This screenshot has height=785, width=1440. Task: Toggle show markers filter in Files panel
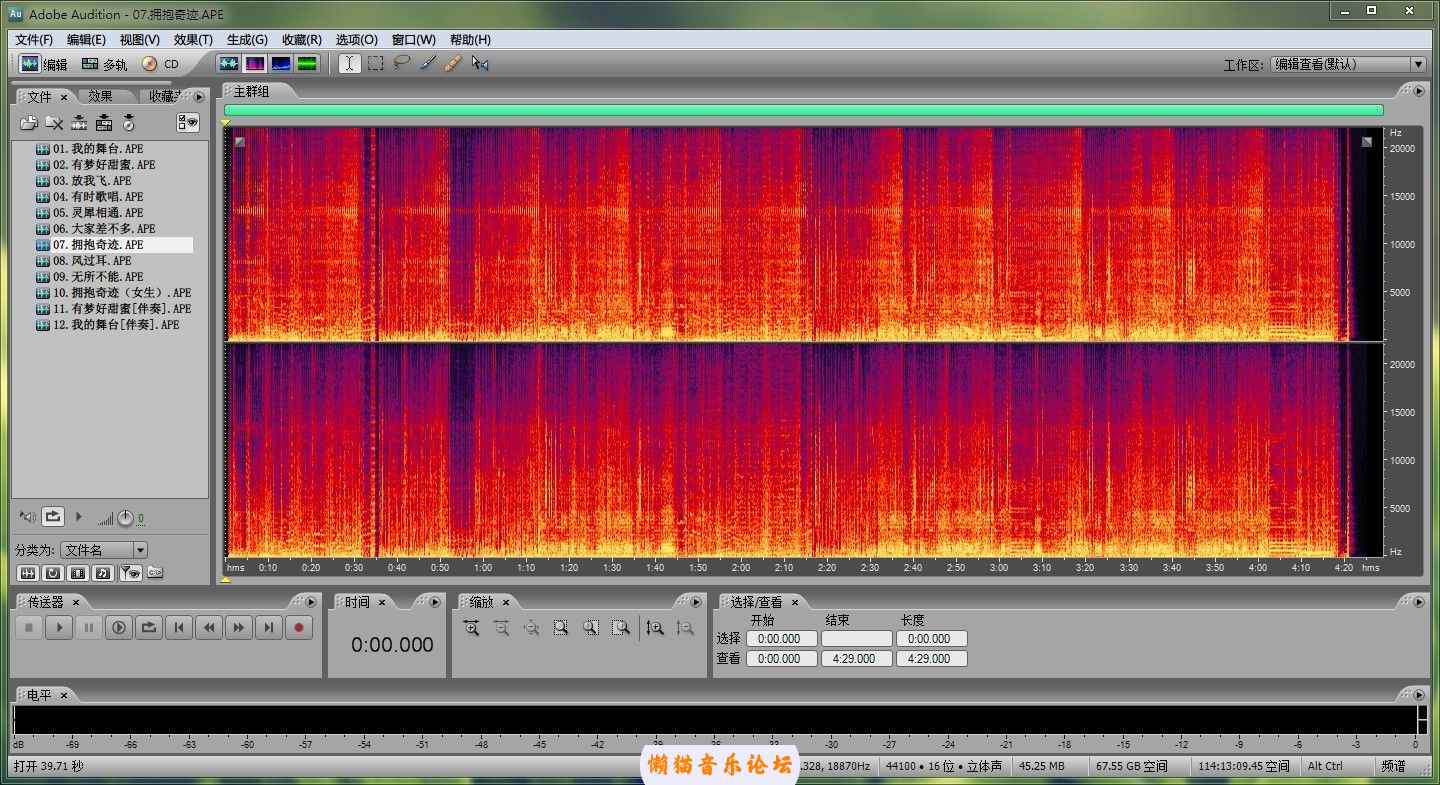[130, 573]
